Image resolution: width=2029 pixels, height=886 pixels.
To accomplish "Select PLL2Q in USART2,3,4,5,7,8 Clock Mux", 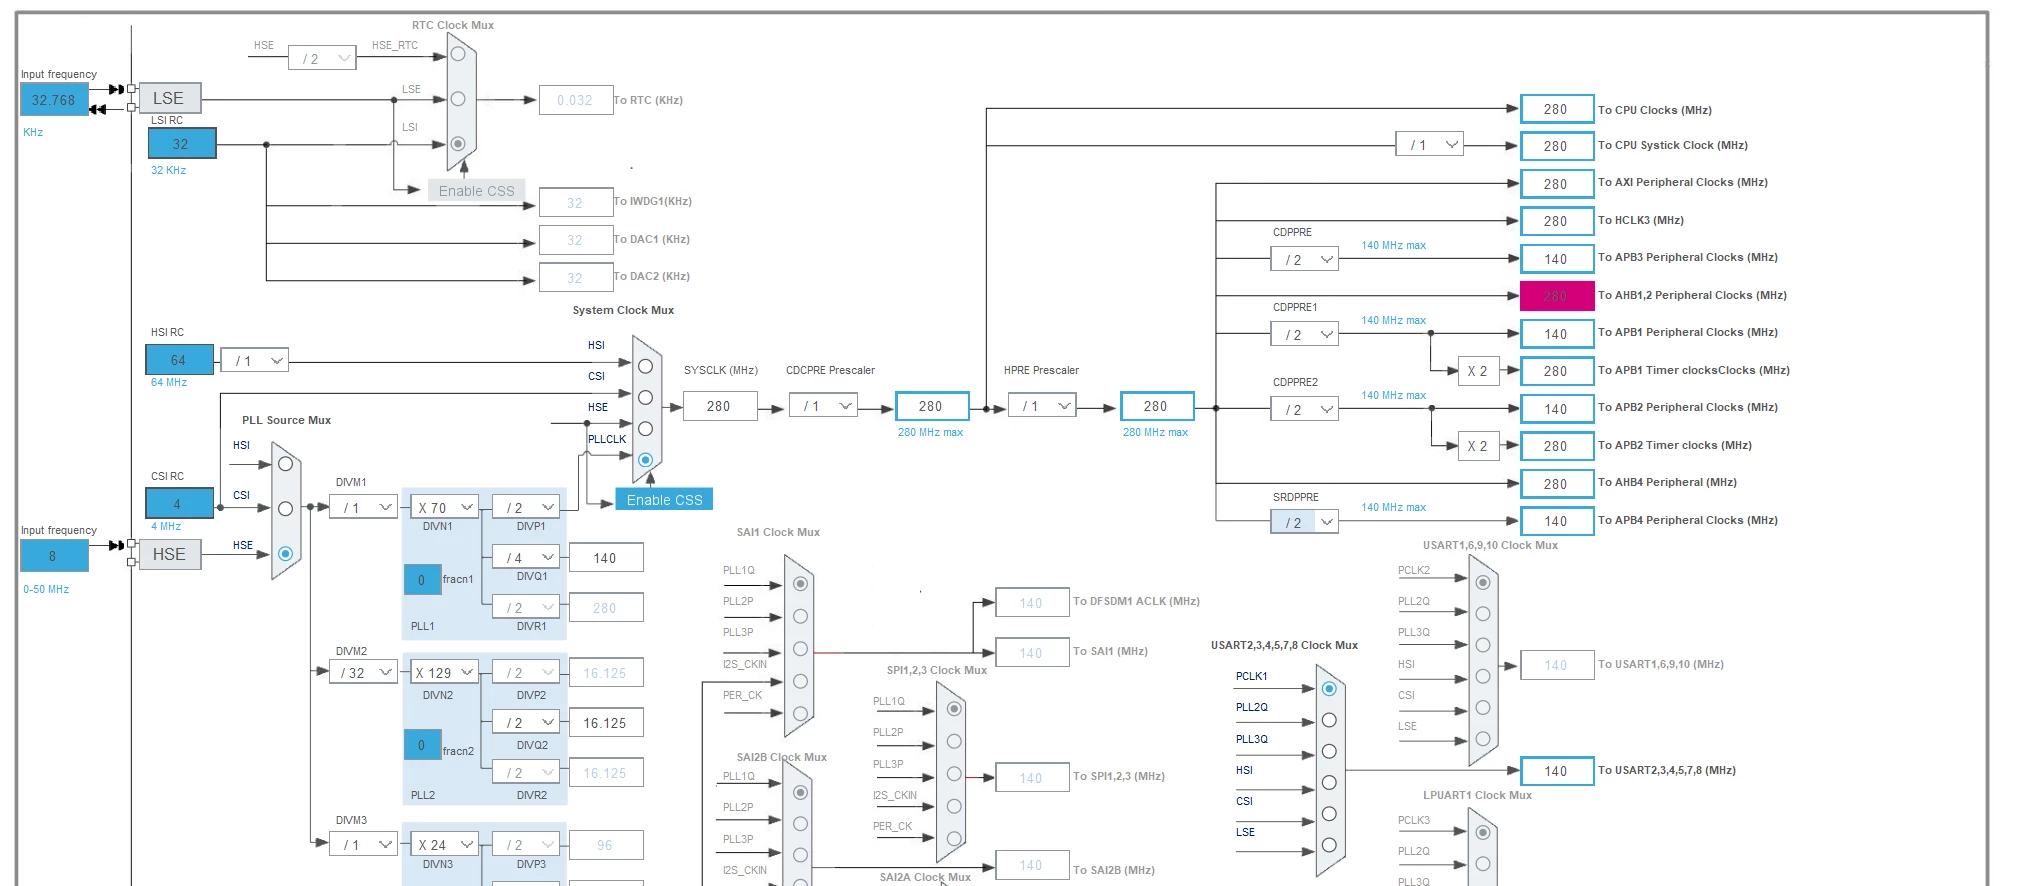I will tap(1329, 720).
